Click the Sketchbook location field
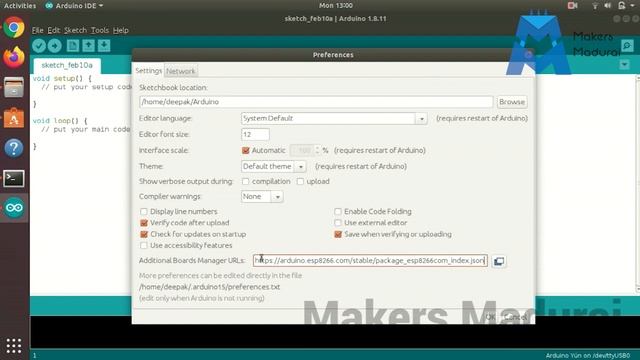The height and width of the screenshot is (360, 640). coord(316,102)
